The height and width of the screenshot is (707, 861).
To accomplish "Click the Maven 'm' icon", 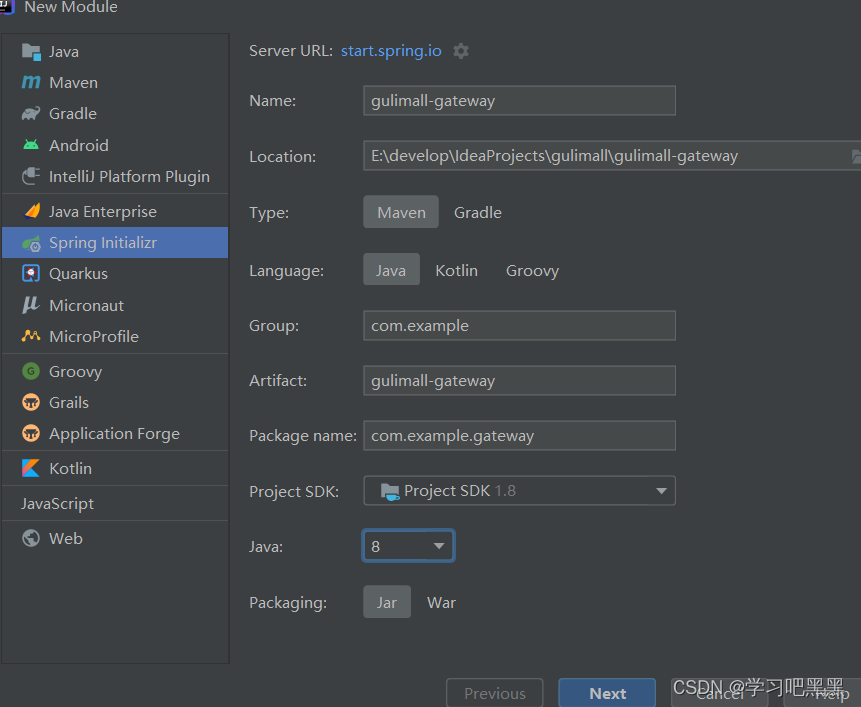I will coord(31,82).
